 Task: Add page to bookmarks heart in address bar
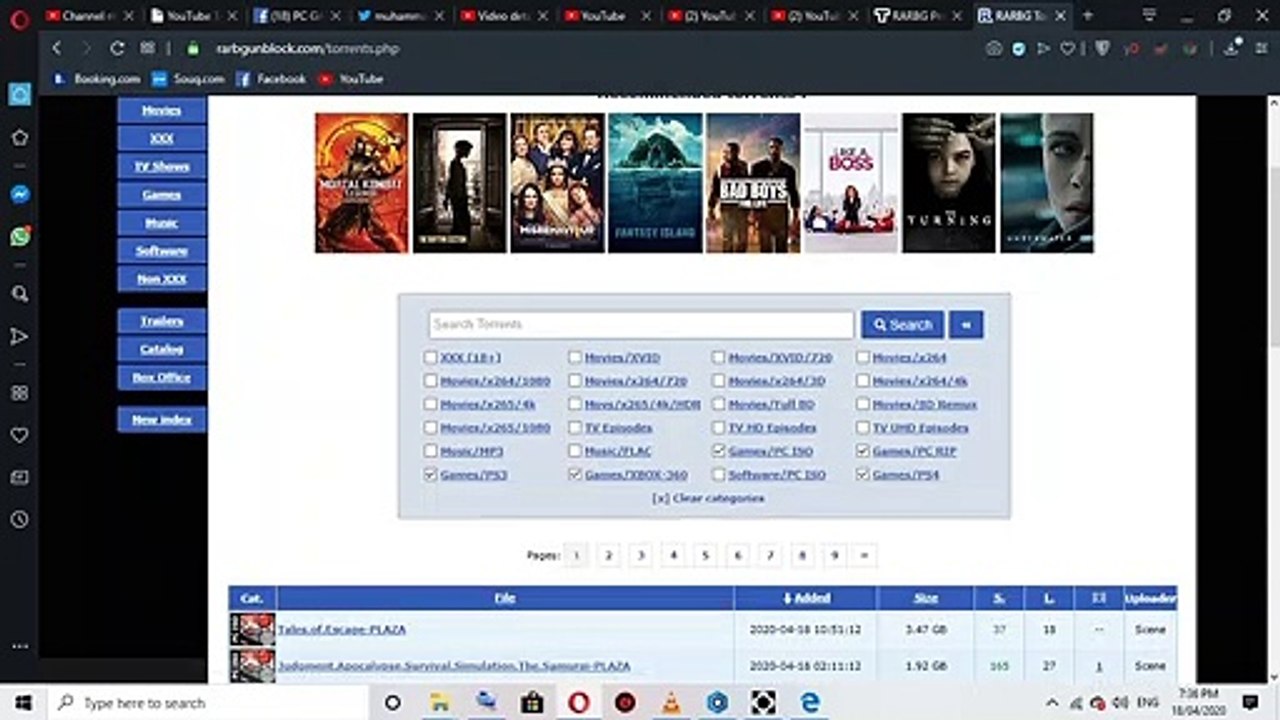(x=1068, y=48)
